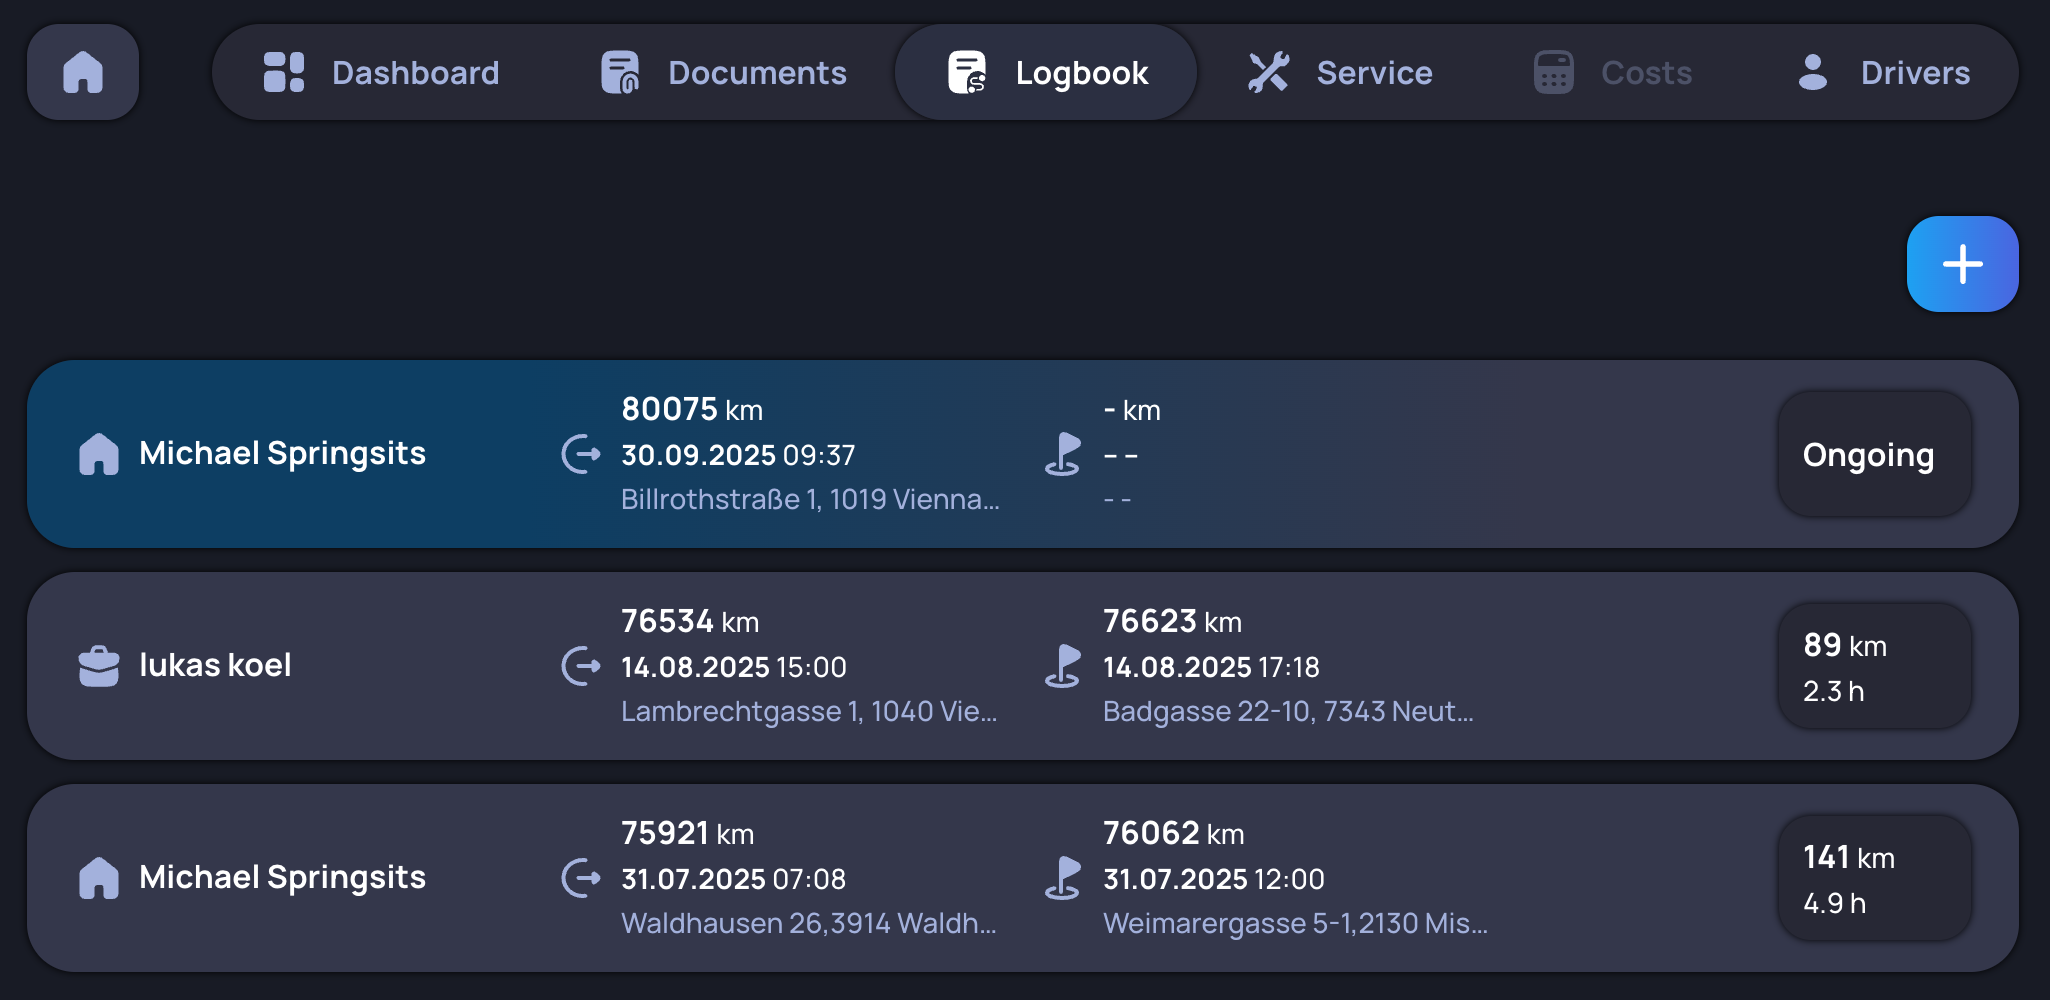Select the Service wrench icon
The width and height of the screenshot is (2050, 1000).
1268,71
